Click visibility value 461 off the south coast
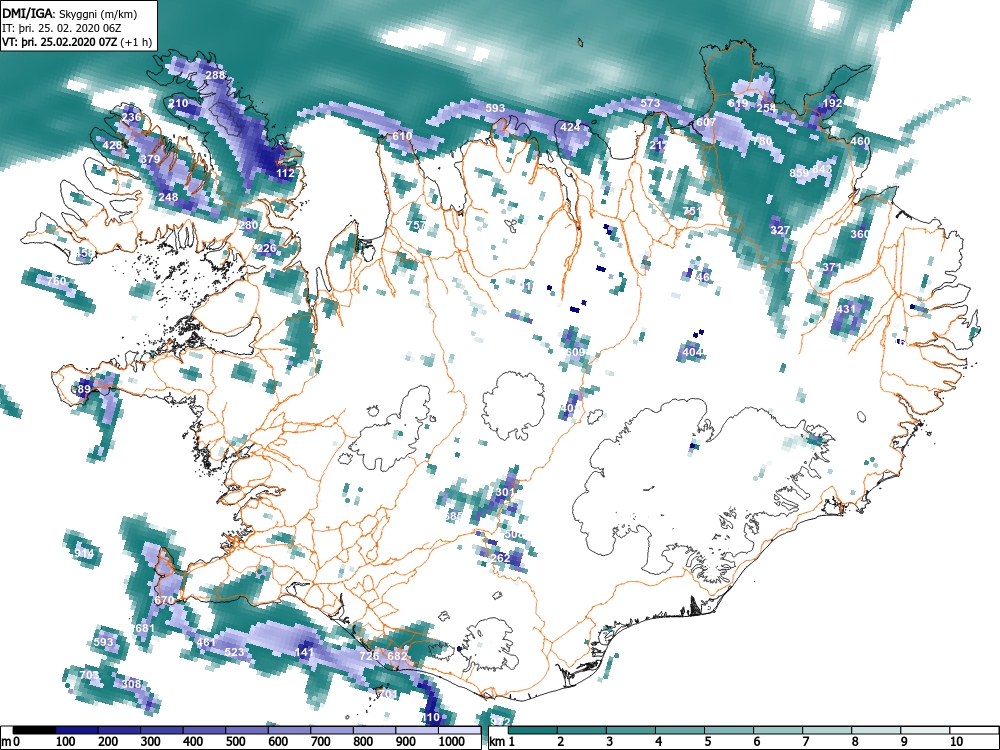The width and height of the screenshot is (1000, 750). [x=206, y=642]
